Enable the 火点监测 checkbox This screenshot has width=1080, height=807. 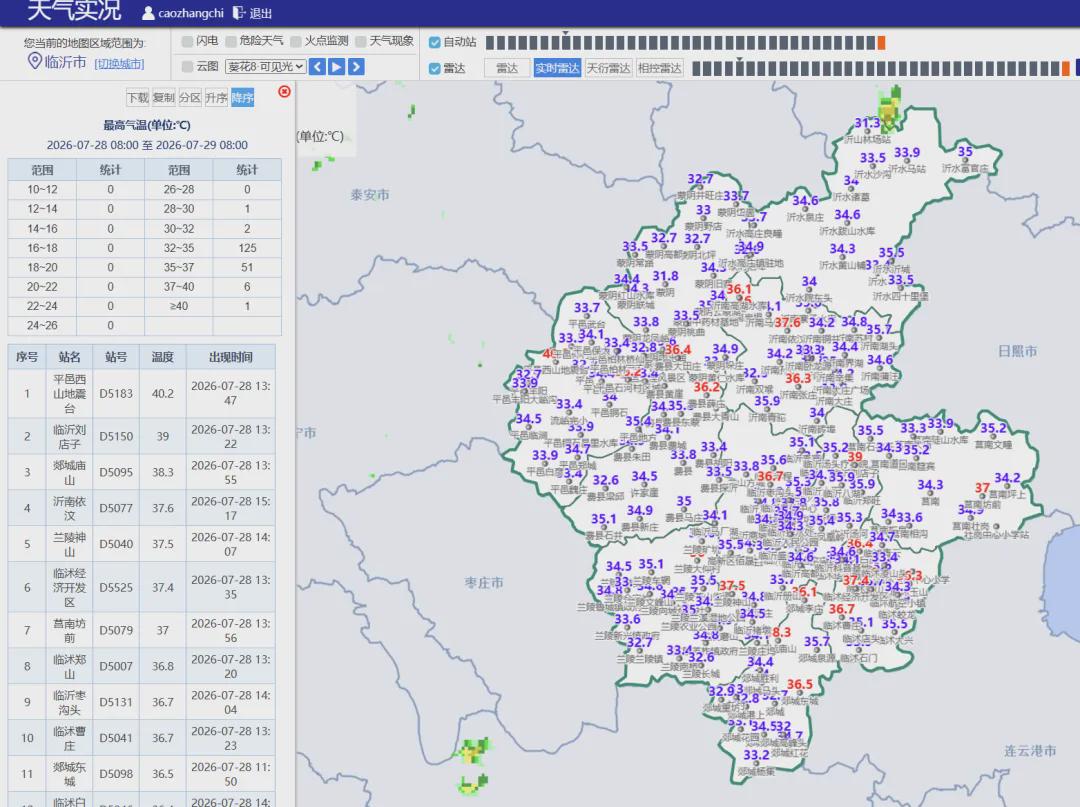(x=296, y=41)
